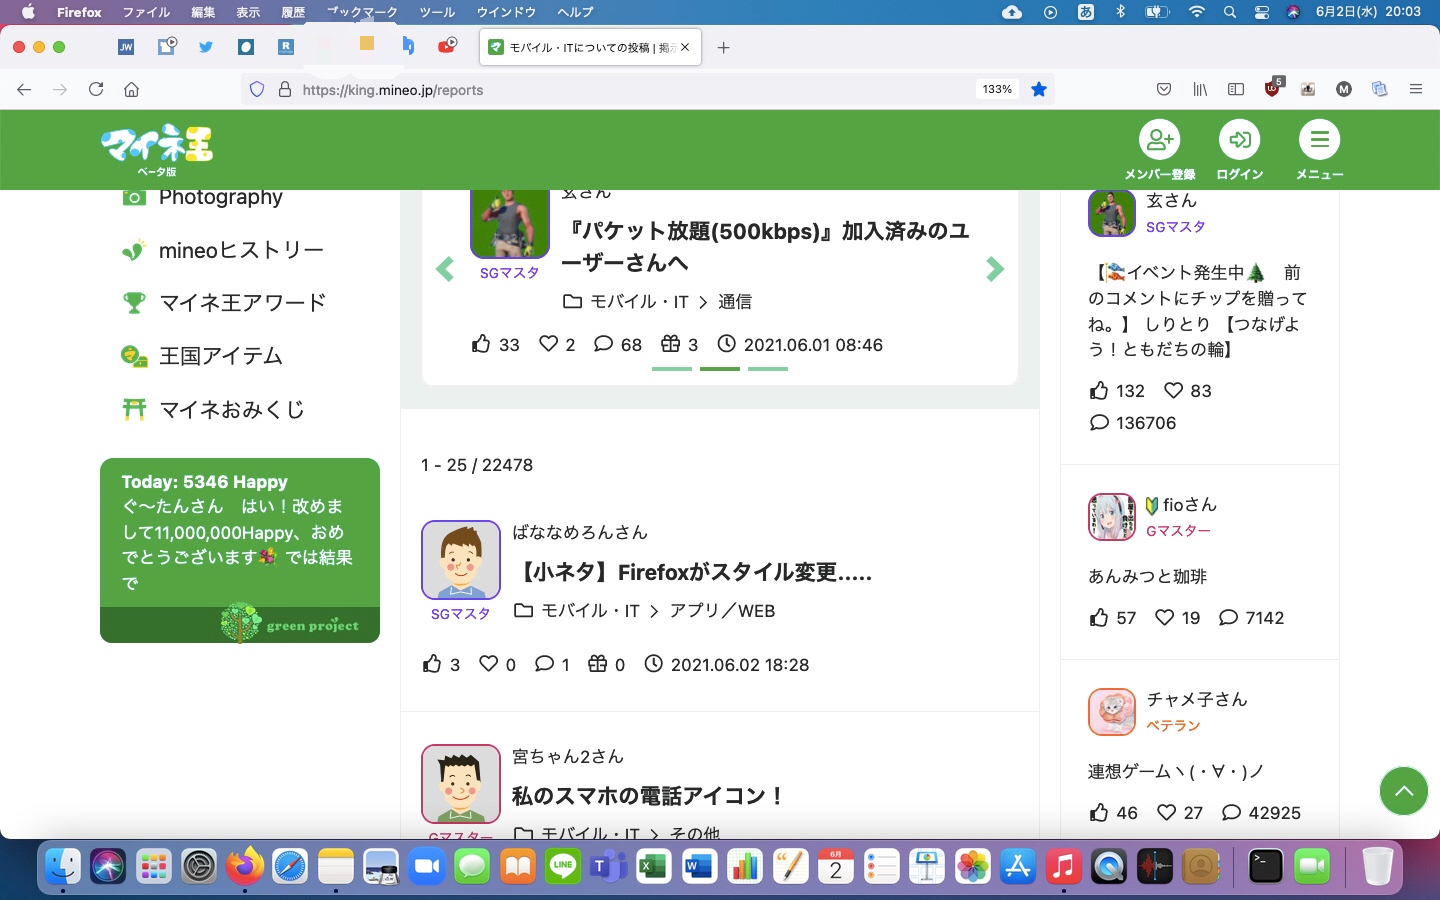Open the Firefox application menu hamburger

[1415, 89]
